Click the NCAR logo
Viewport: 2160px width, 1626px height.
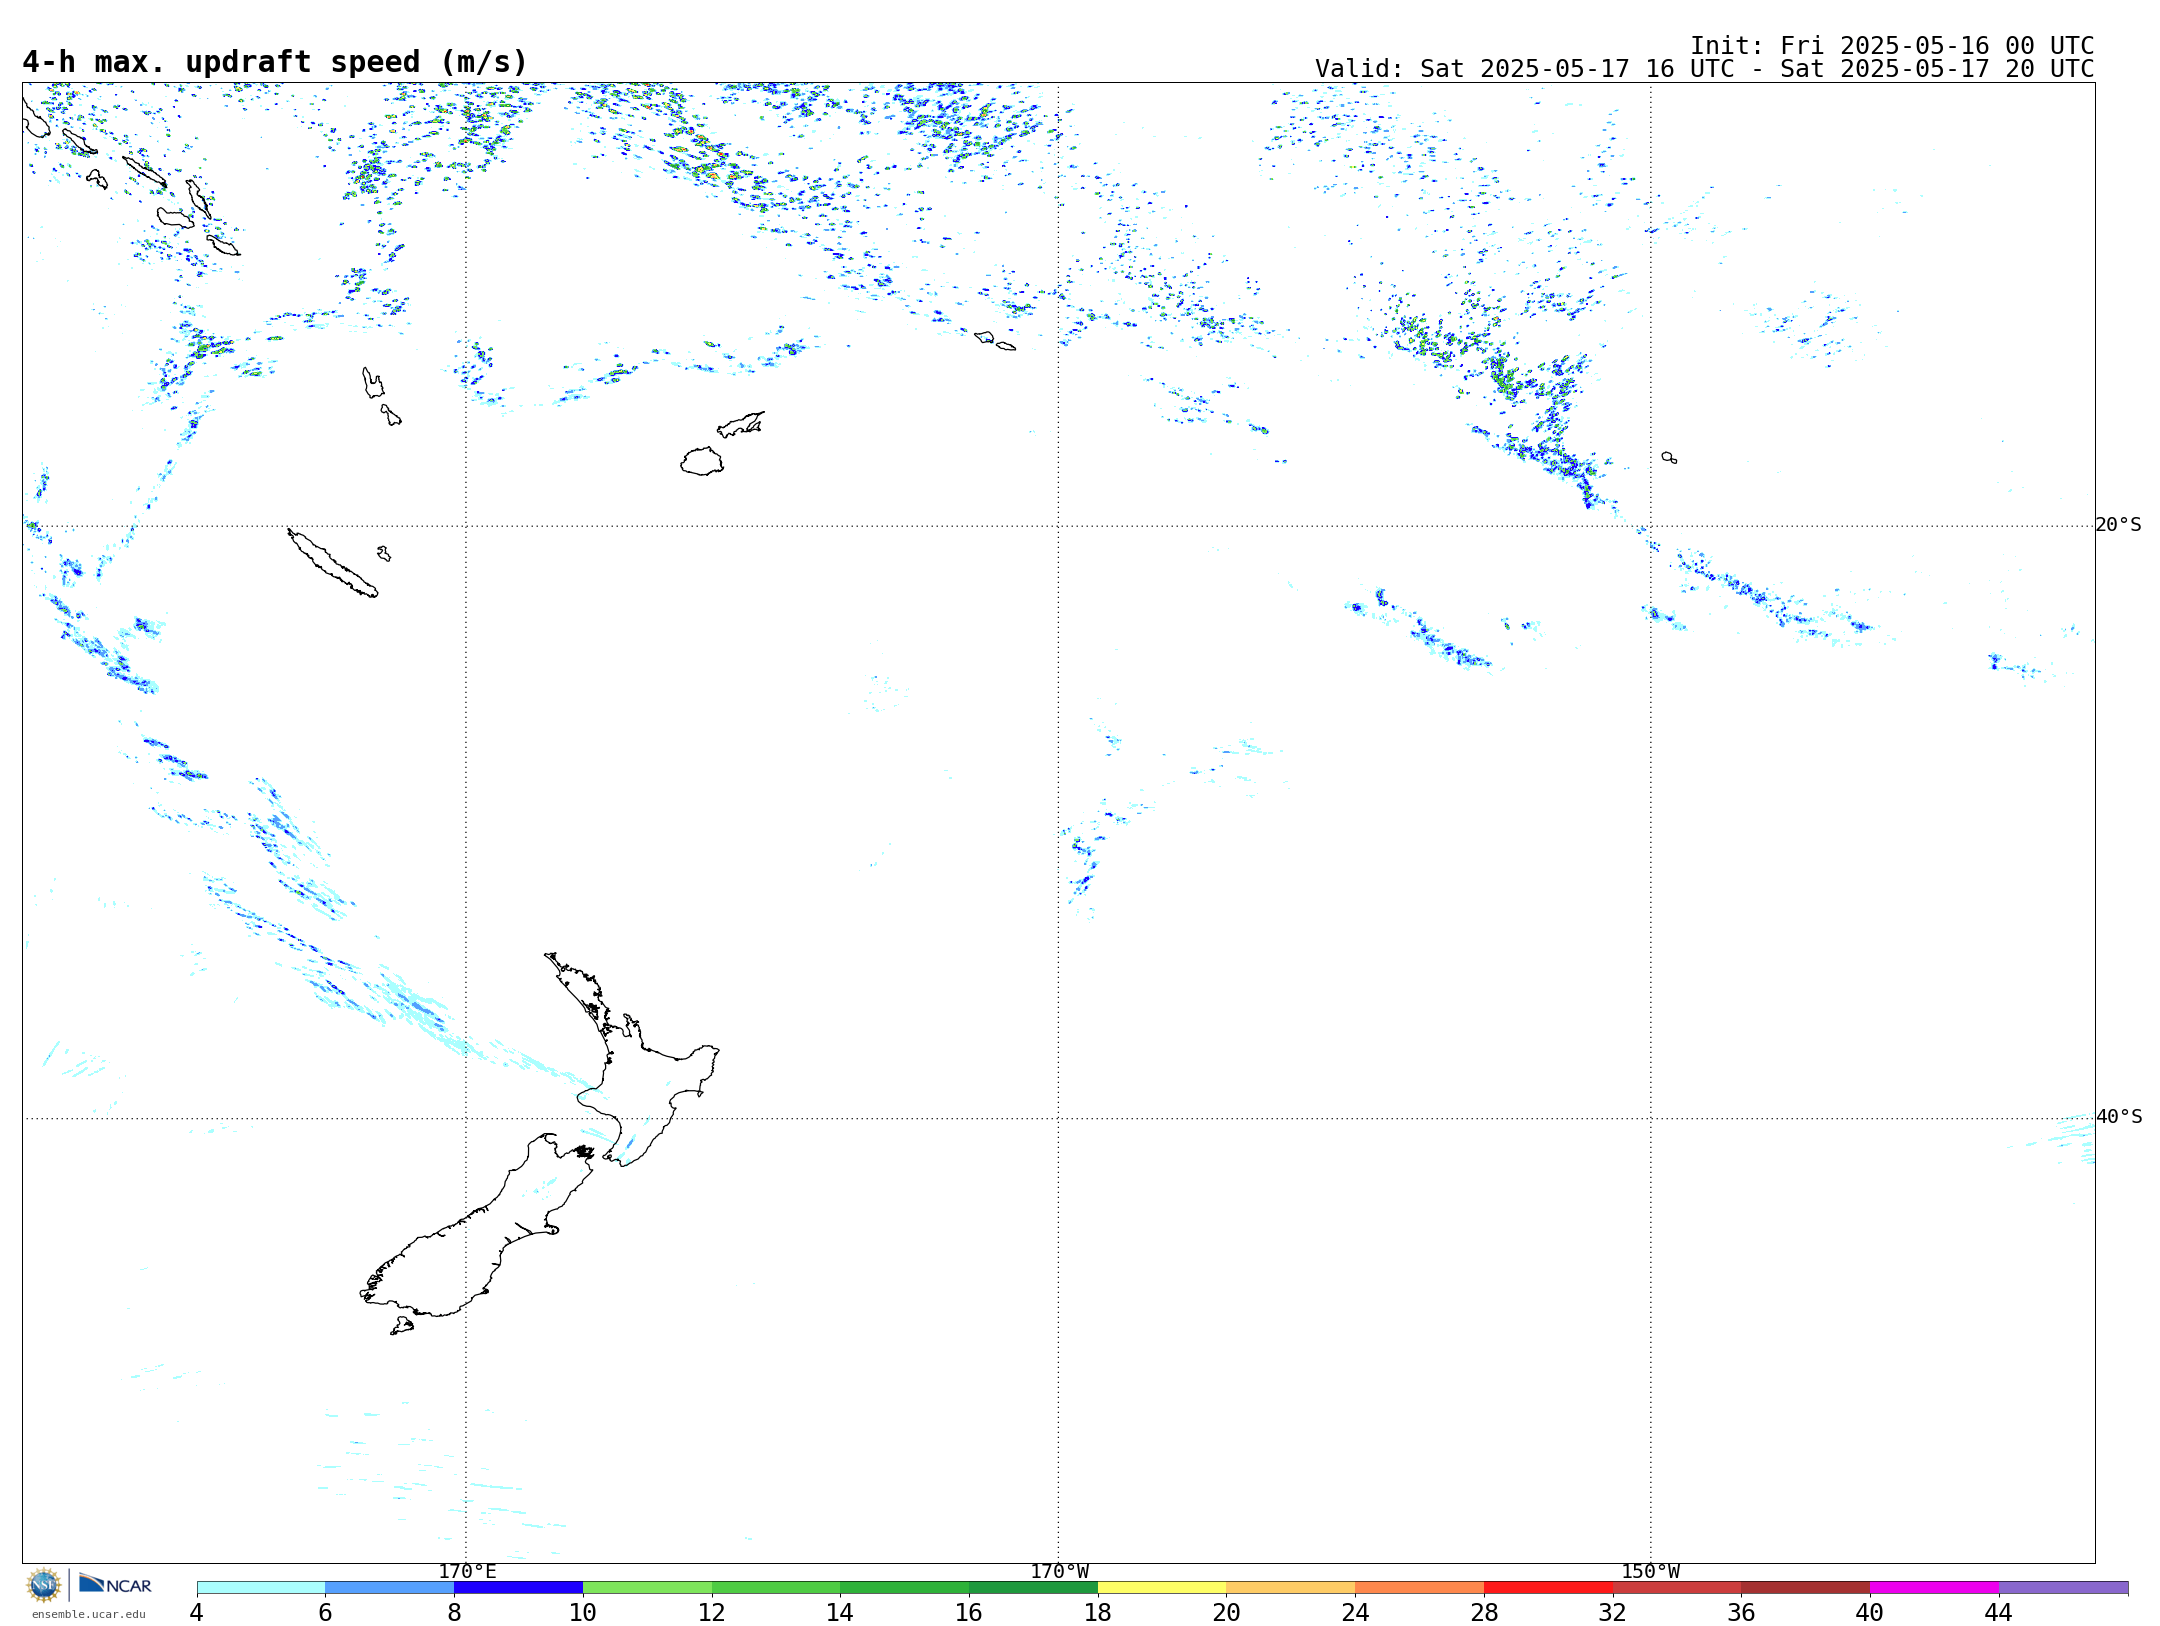(x=115, y=1584)
